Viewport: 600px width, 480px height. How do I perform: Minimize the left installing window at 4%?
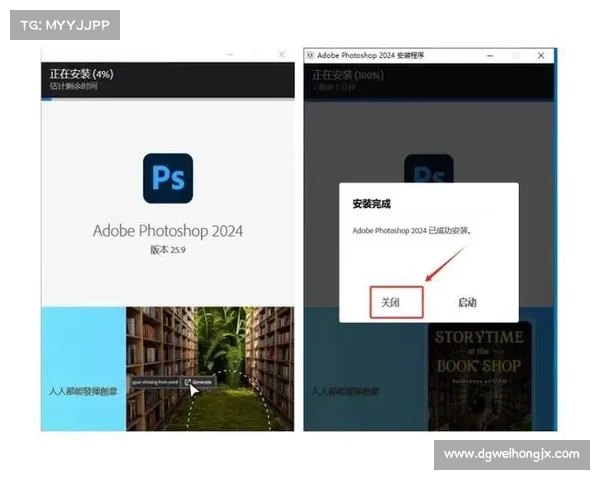point(230,54)
